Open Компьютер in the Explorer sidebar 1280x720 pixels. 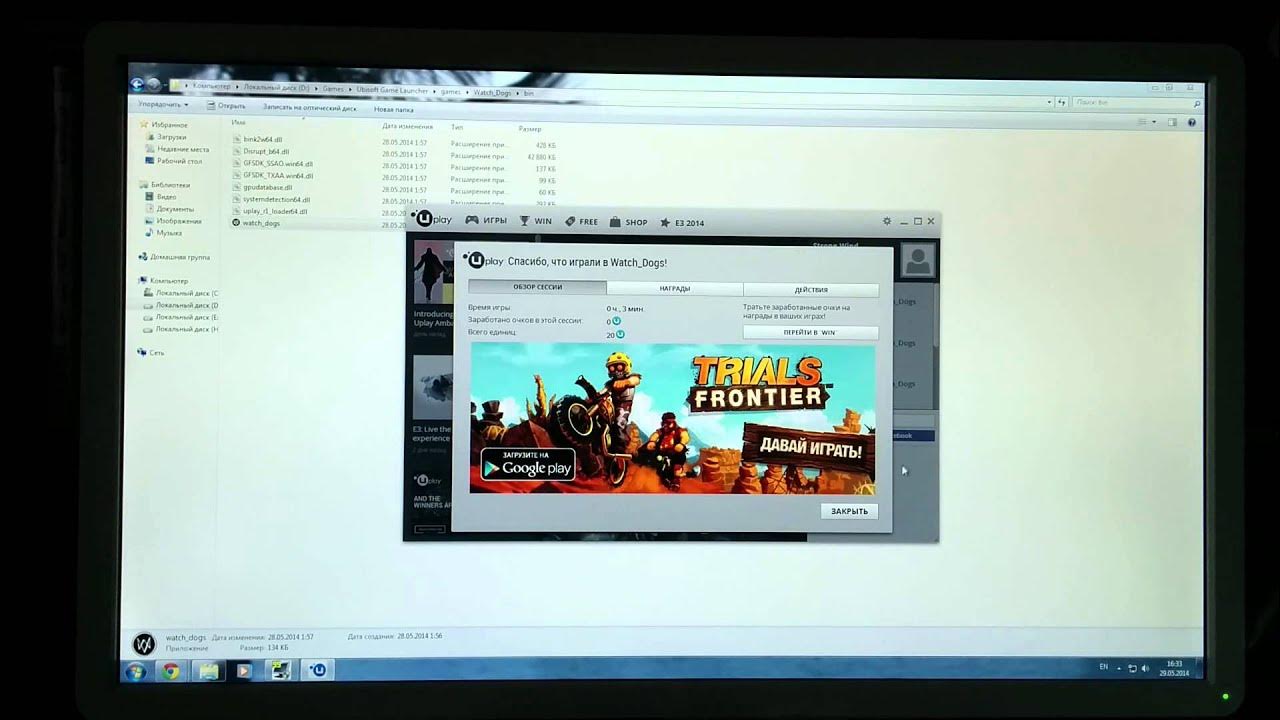pyautogui.click(x=163, y=281)
